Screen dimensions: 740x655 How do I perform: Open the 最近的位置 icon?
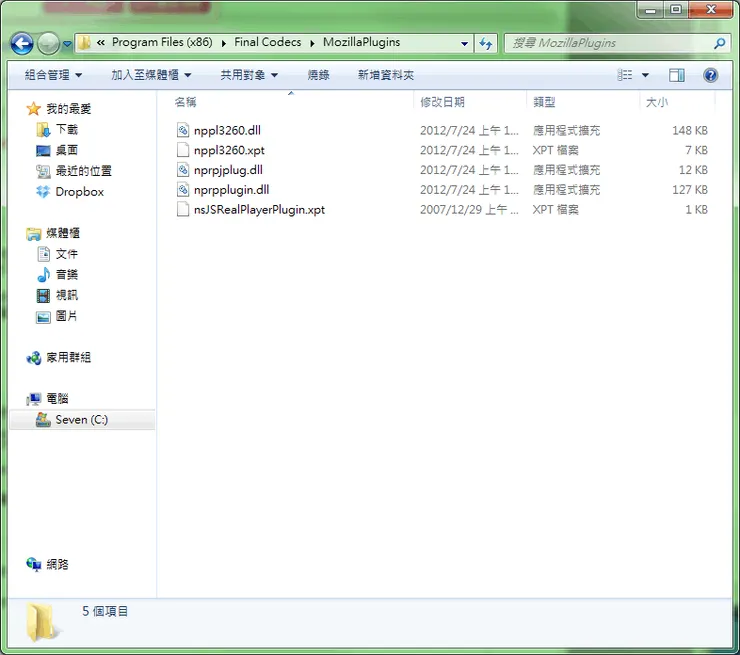(43, 171)
